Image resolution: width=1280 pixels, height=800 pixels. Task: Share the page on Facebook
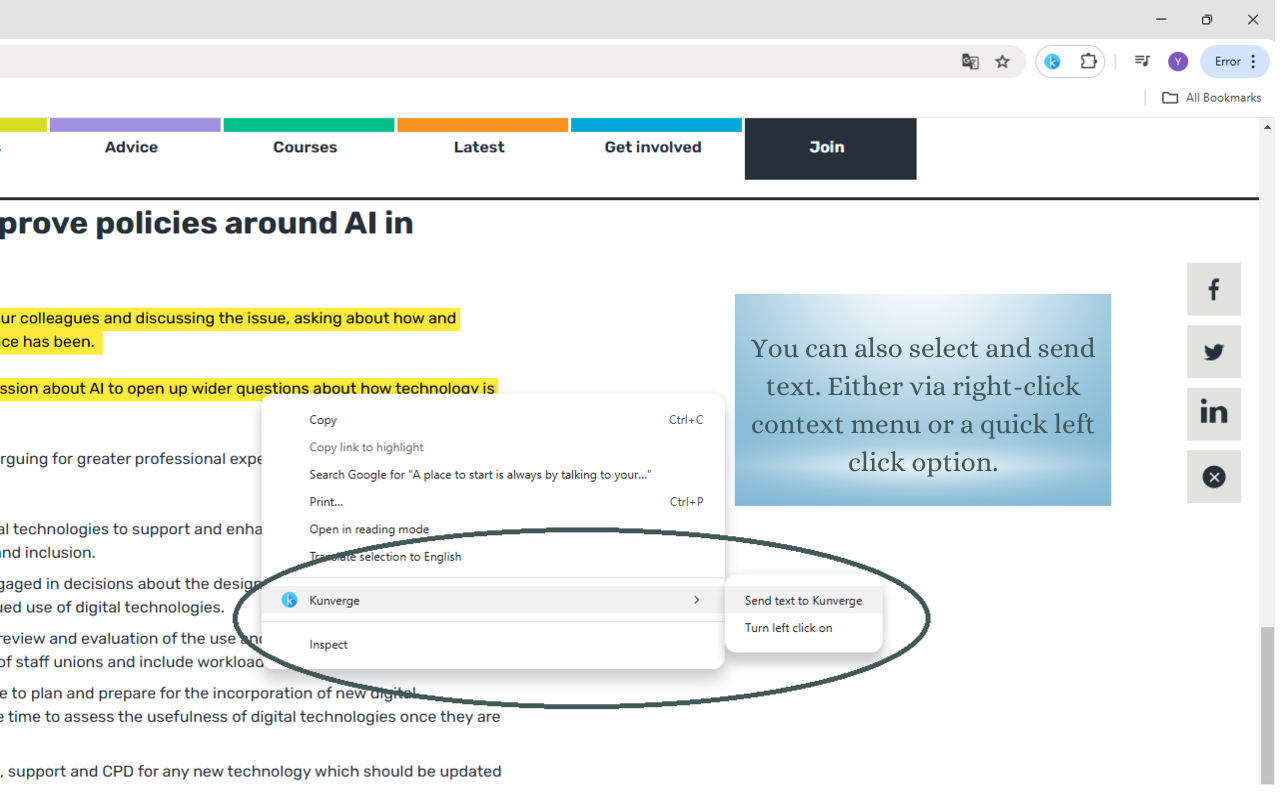[x=1214, y=290]
